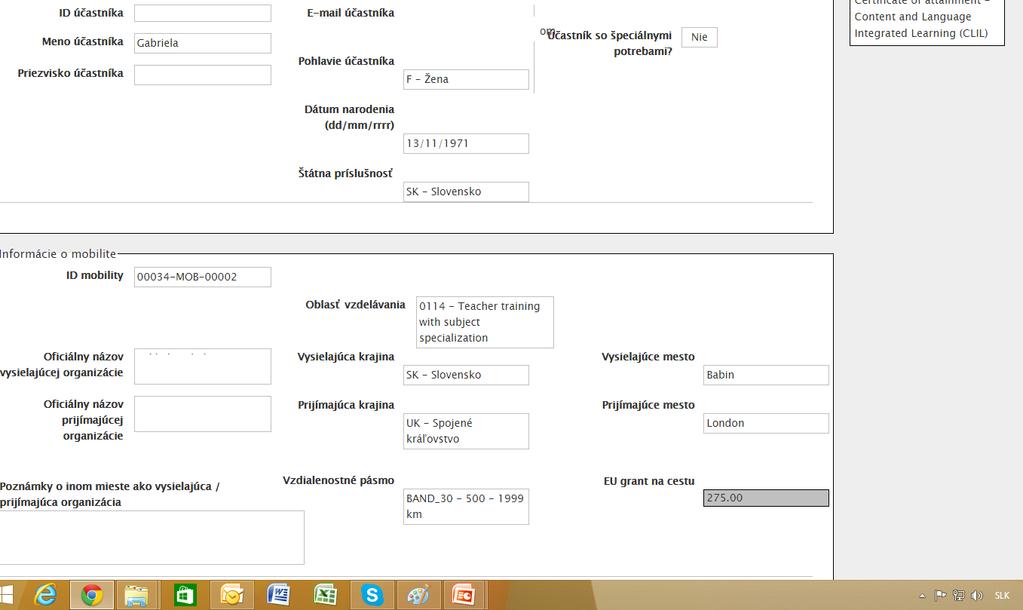1023x610 pixels.
Task: Click the ID účastníka input field
Action: pyautogui.click(x=202, y=13)
